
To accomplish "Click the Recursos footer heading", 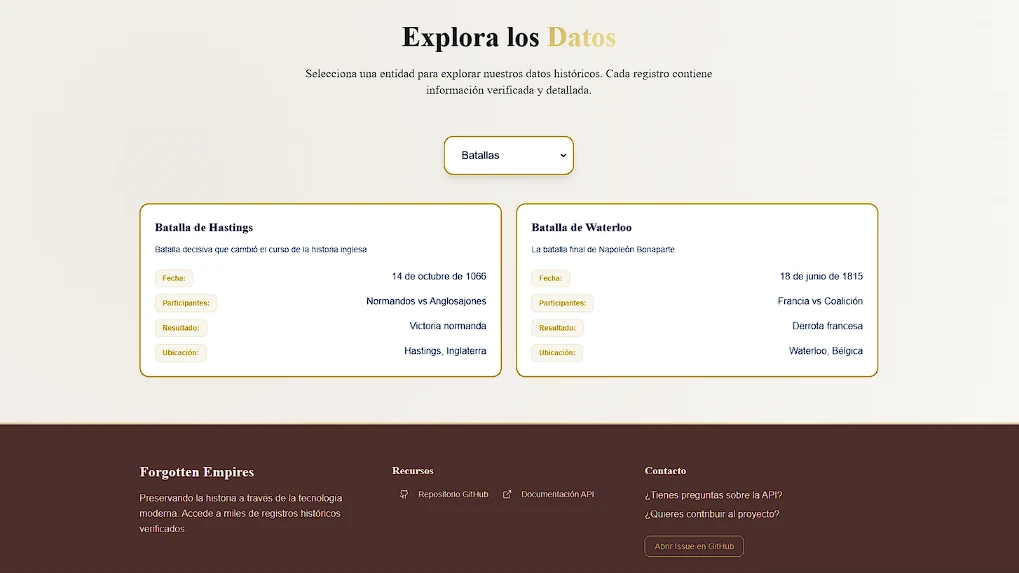I will (413, 471).
